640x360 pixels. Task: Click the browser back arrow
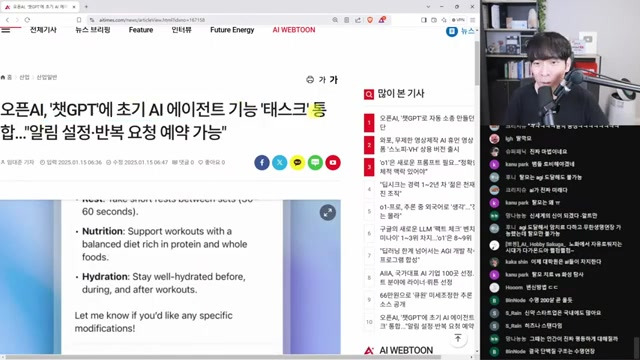[7, 20]
